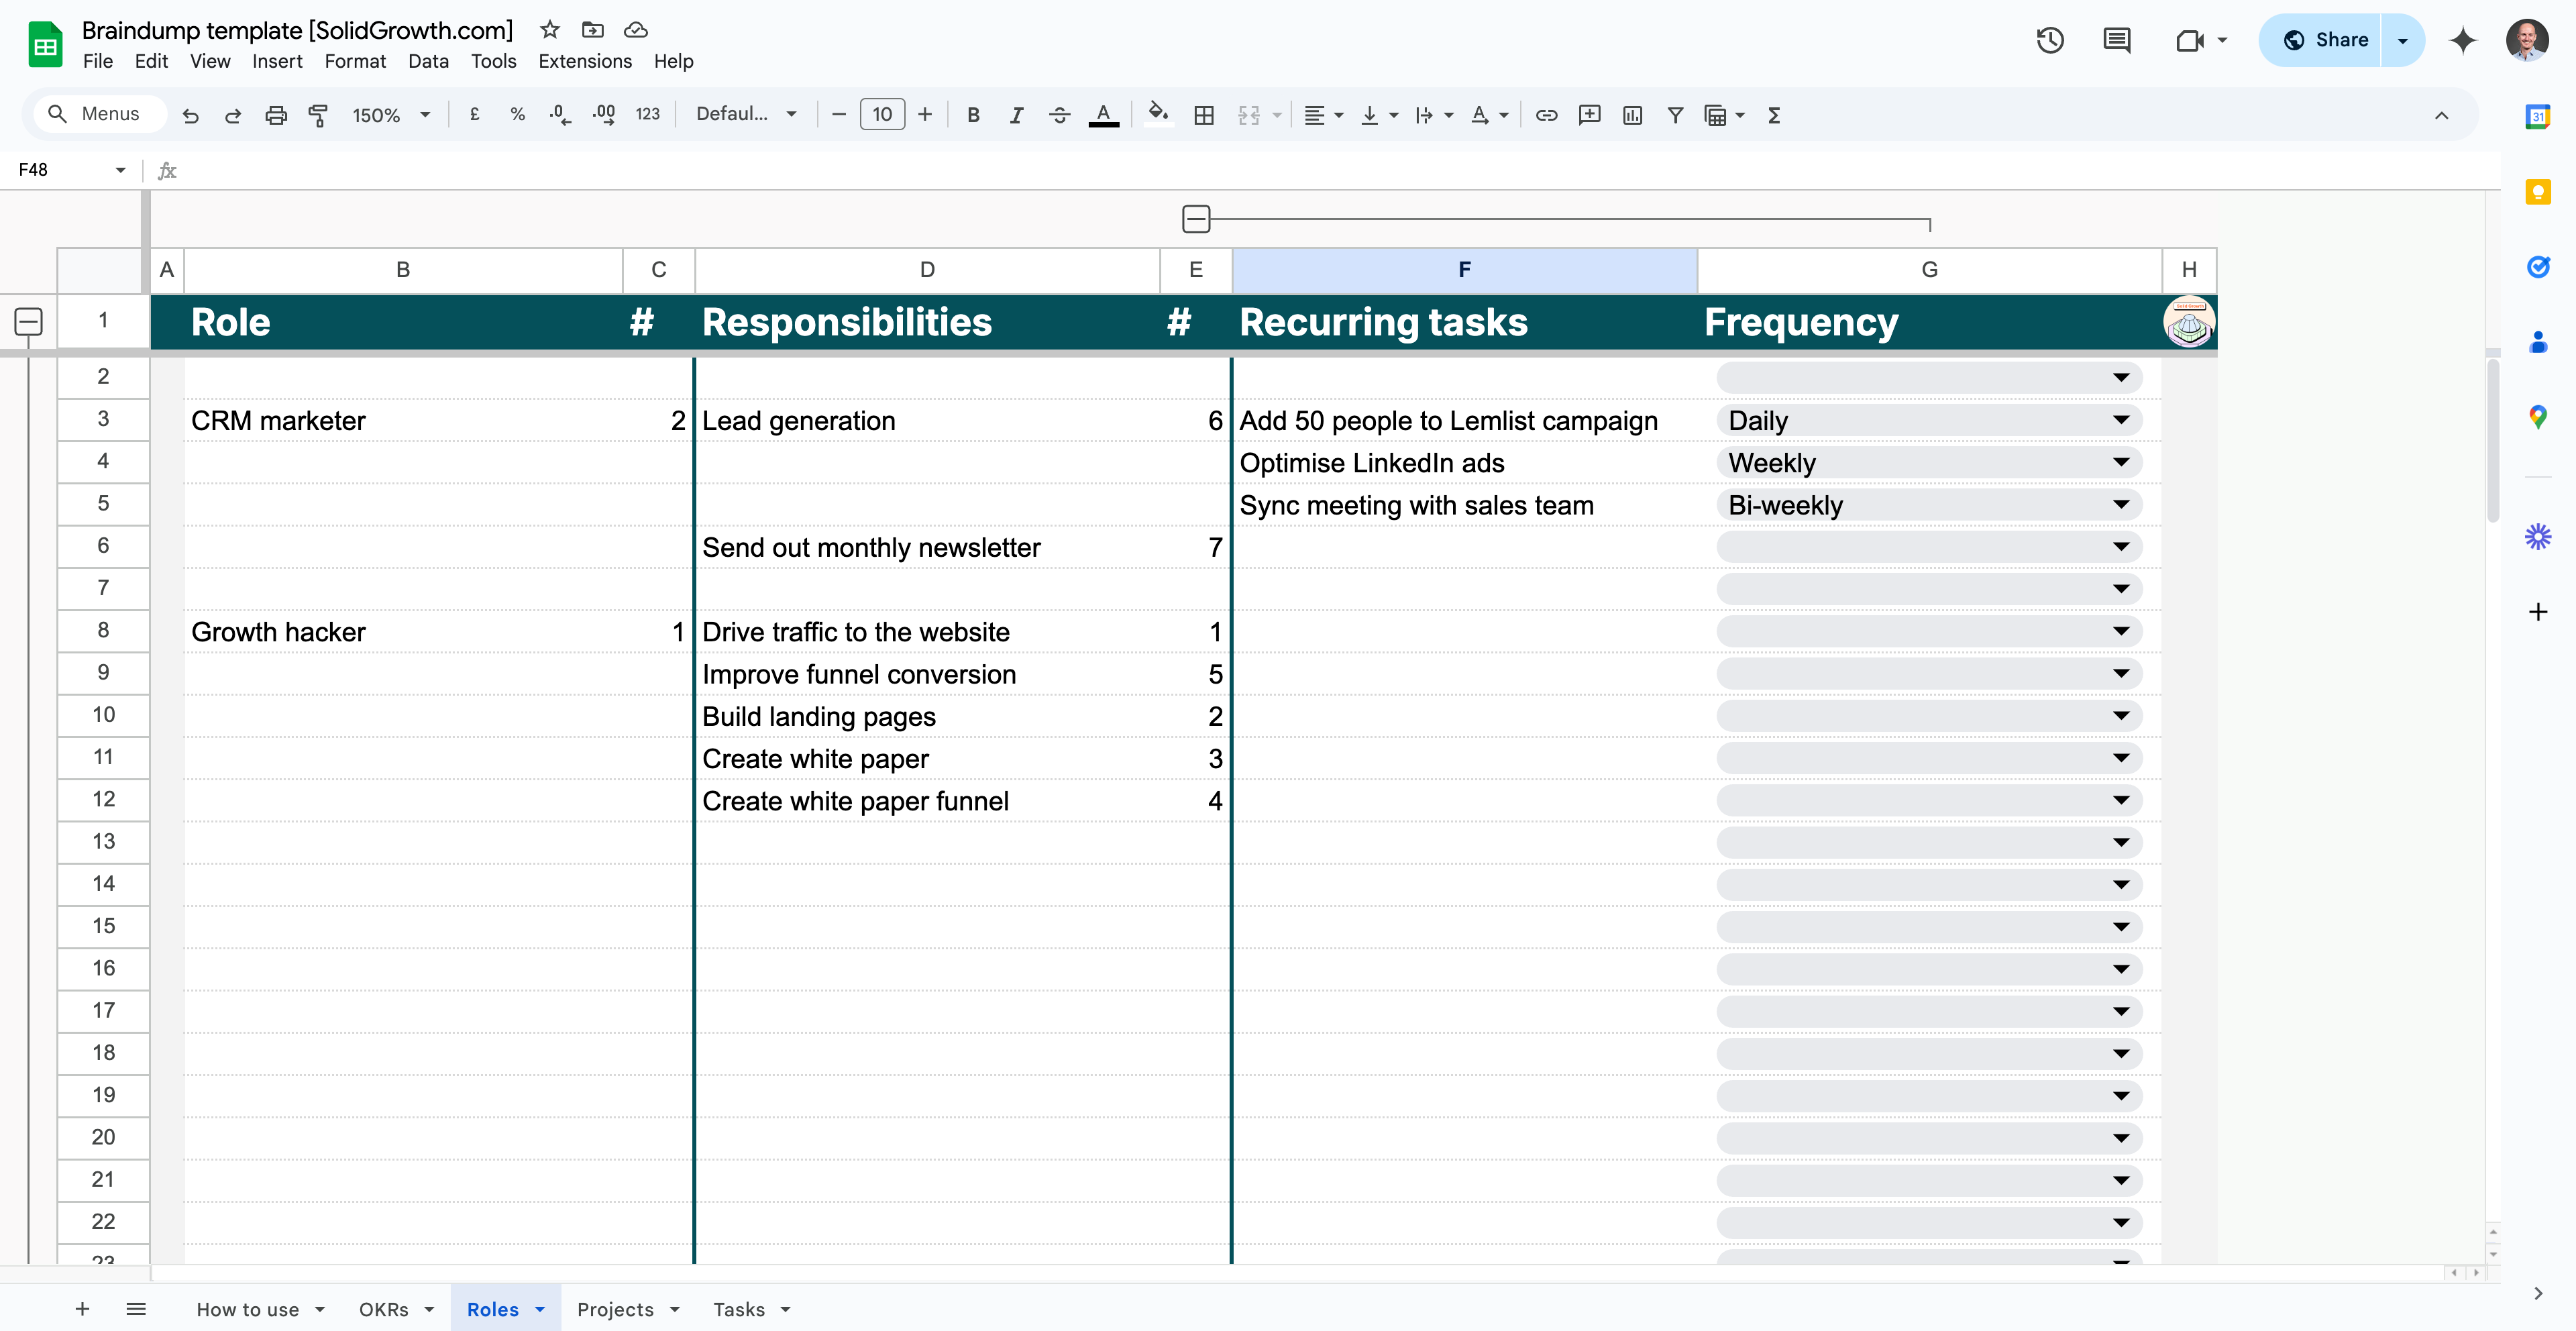Toggle strikethrough formatting
This screenshot has width=2576, height=1331.
[x=1059, y=115]
